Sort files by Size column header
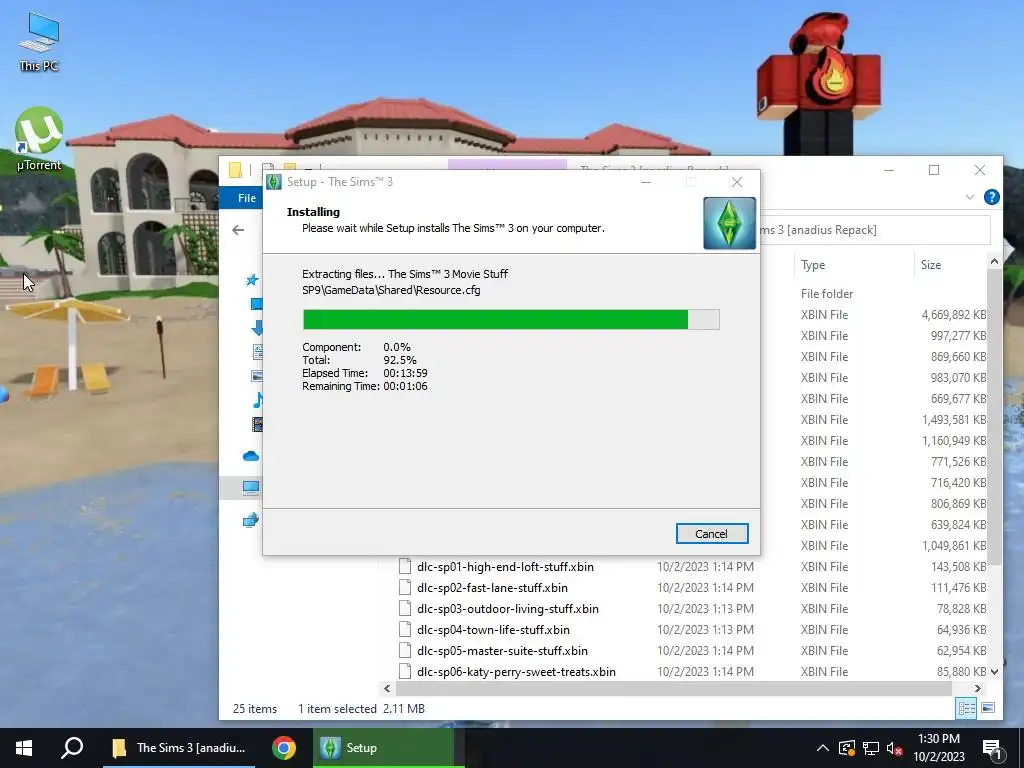This screenshot has height=768, width=1024. 931,264
